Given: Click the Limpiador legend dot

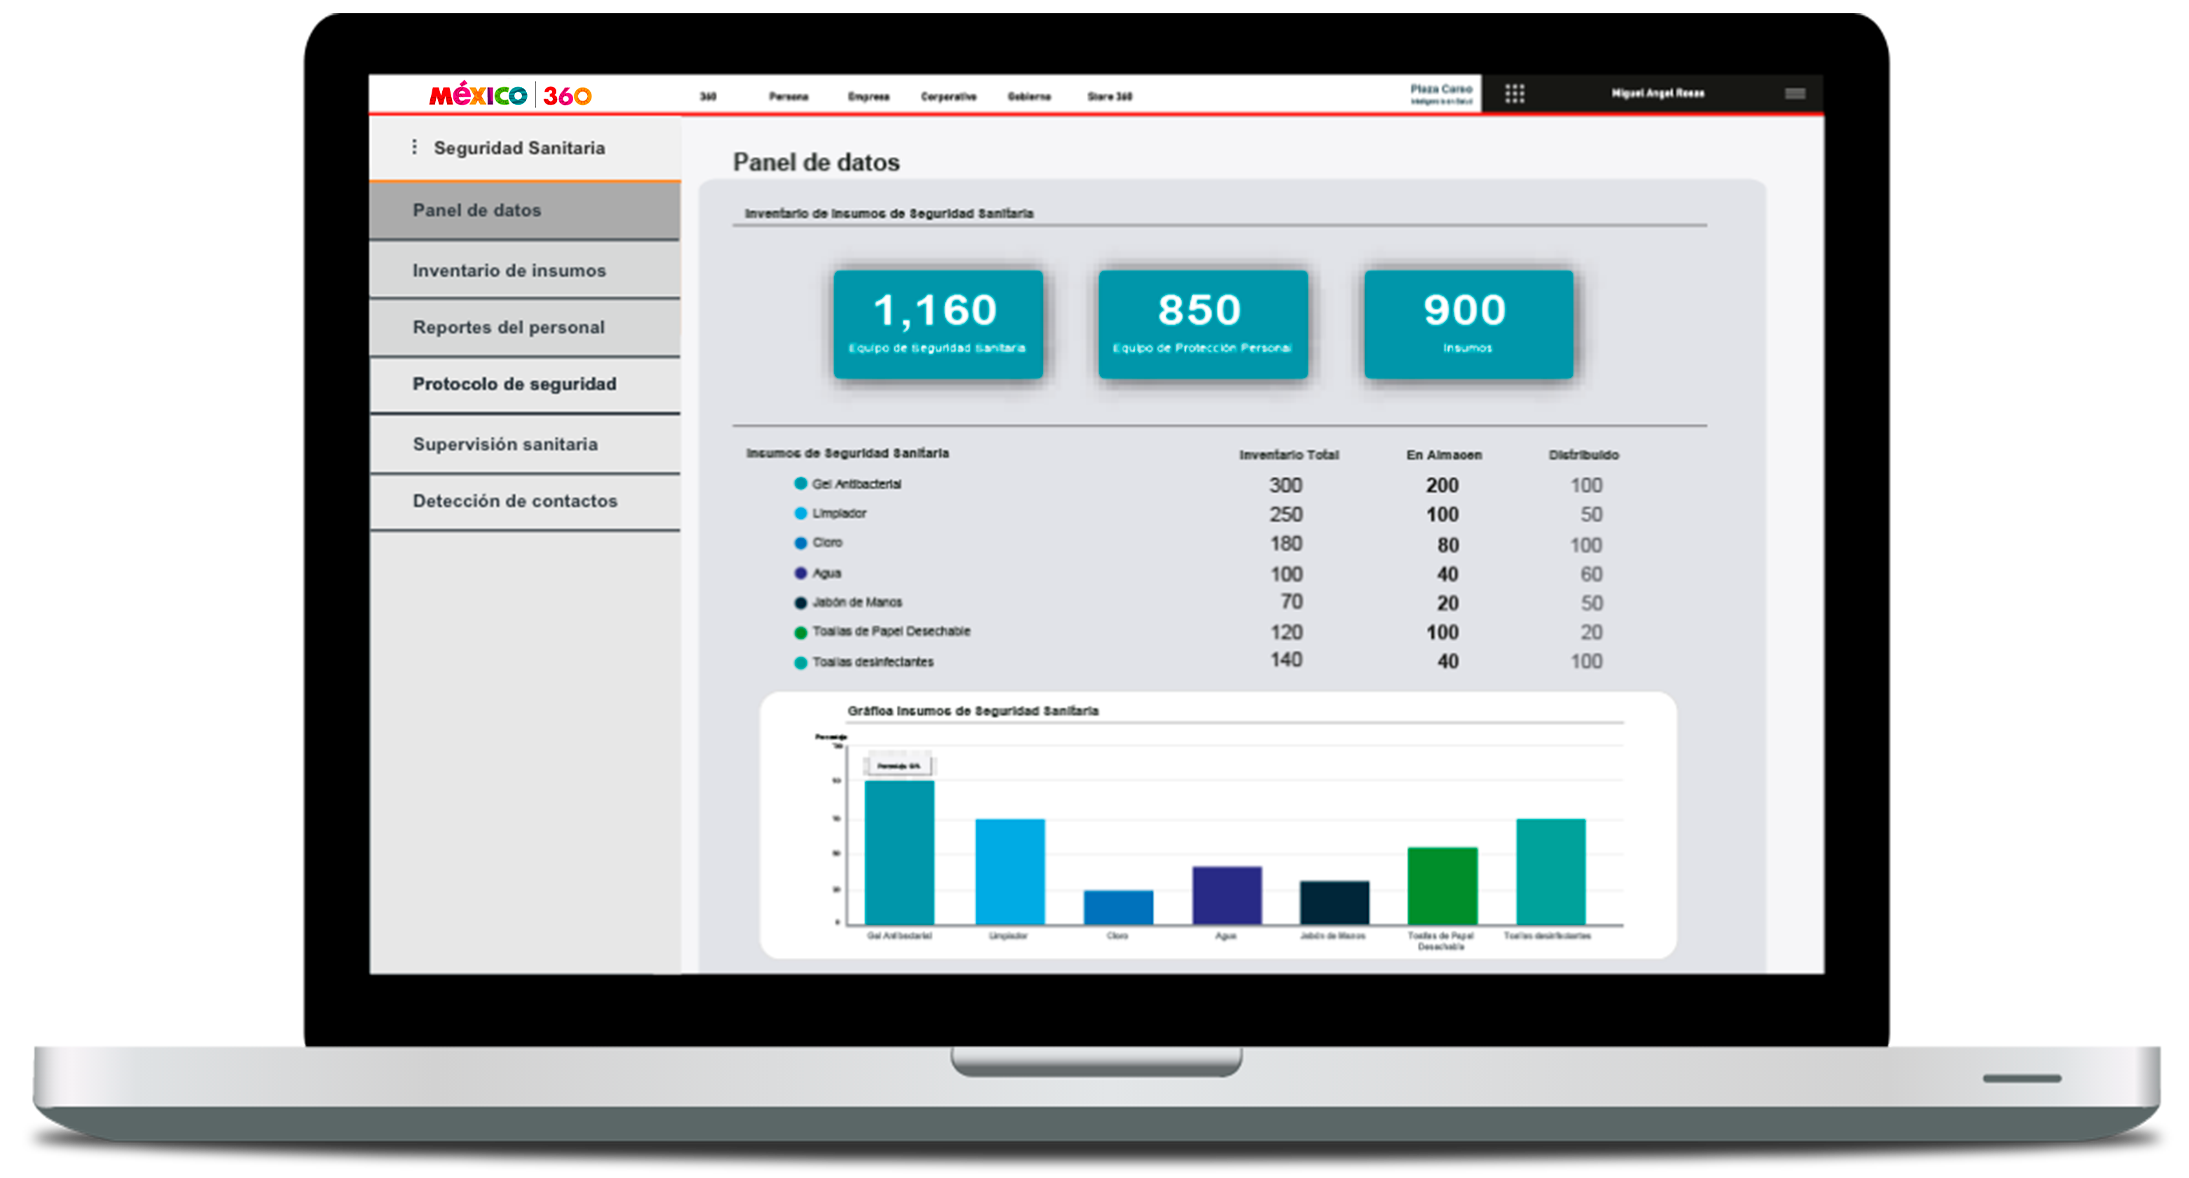Looking at the screenshot, I should pos(800,513).
